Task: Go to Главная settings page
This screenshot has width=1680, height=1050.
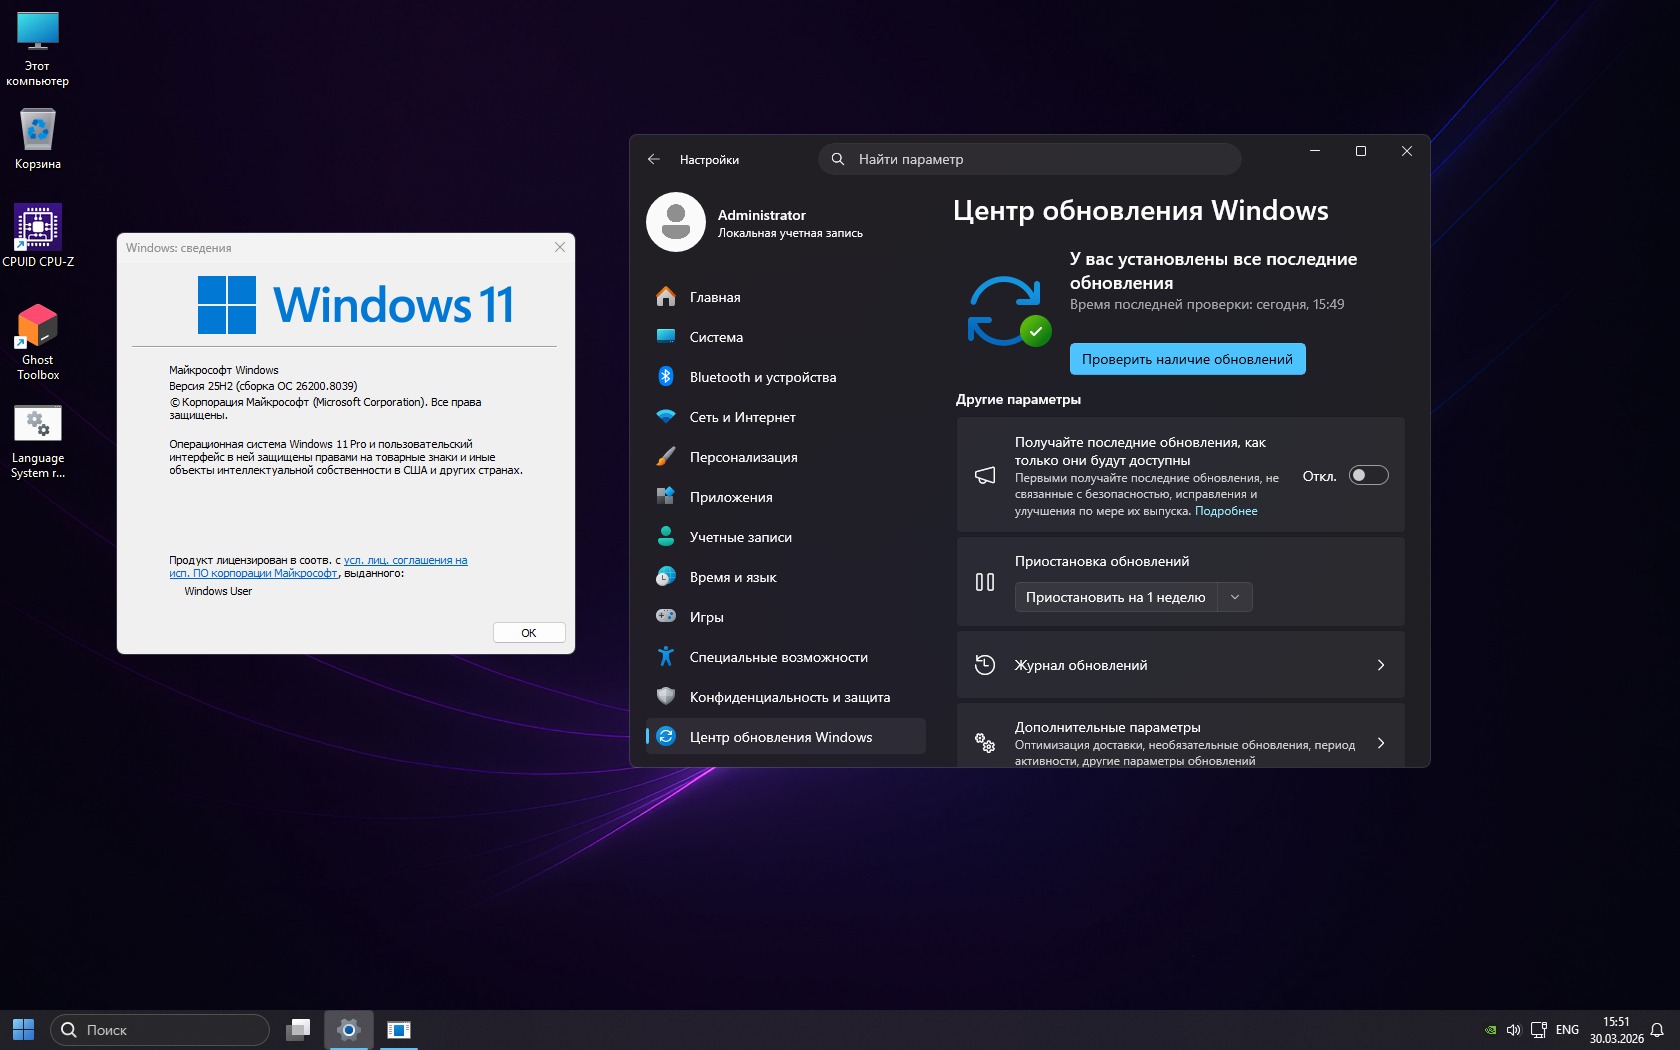Action: point(715,297)
